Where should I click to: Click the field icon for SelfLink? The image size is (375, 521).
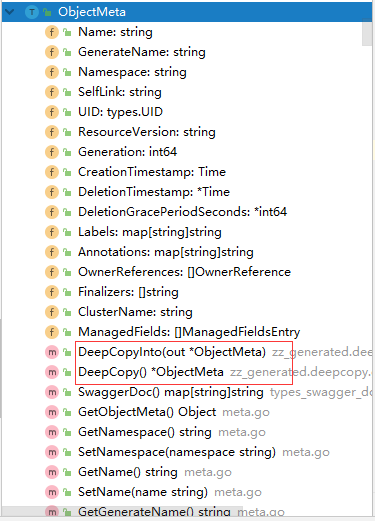pyautogui.click(x=52, y=92)
